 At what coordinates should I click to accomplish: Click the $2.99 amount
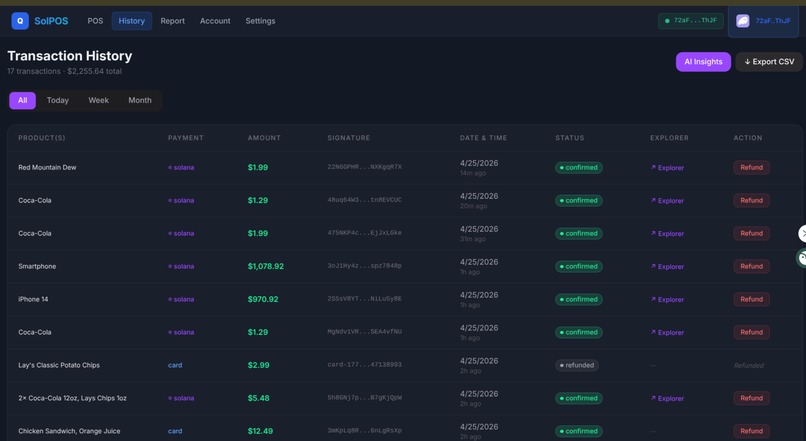click(258, 365)
